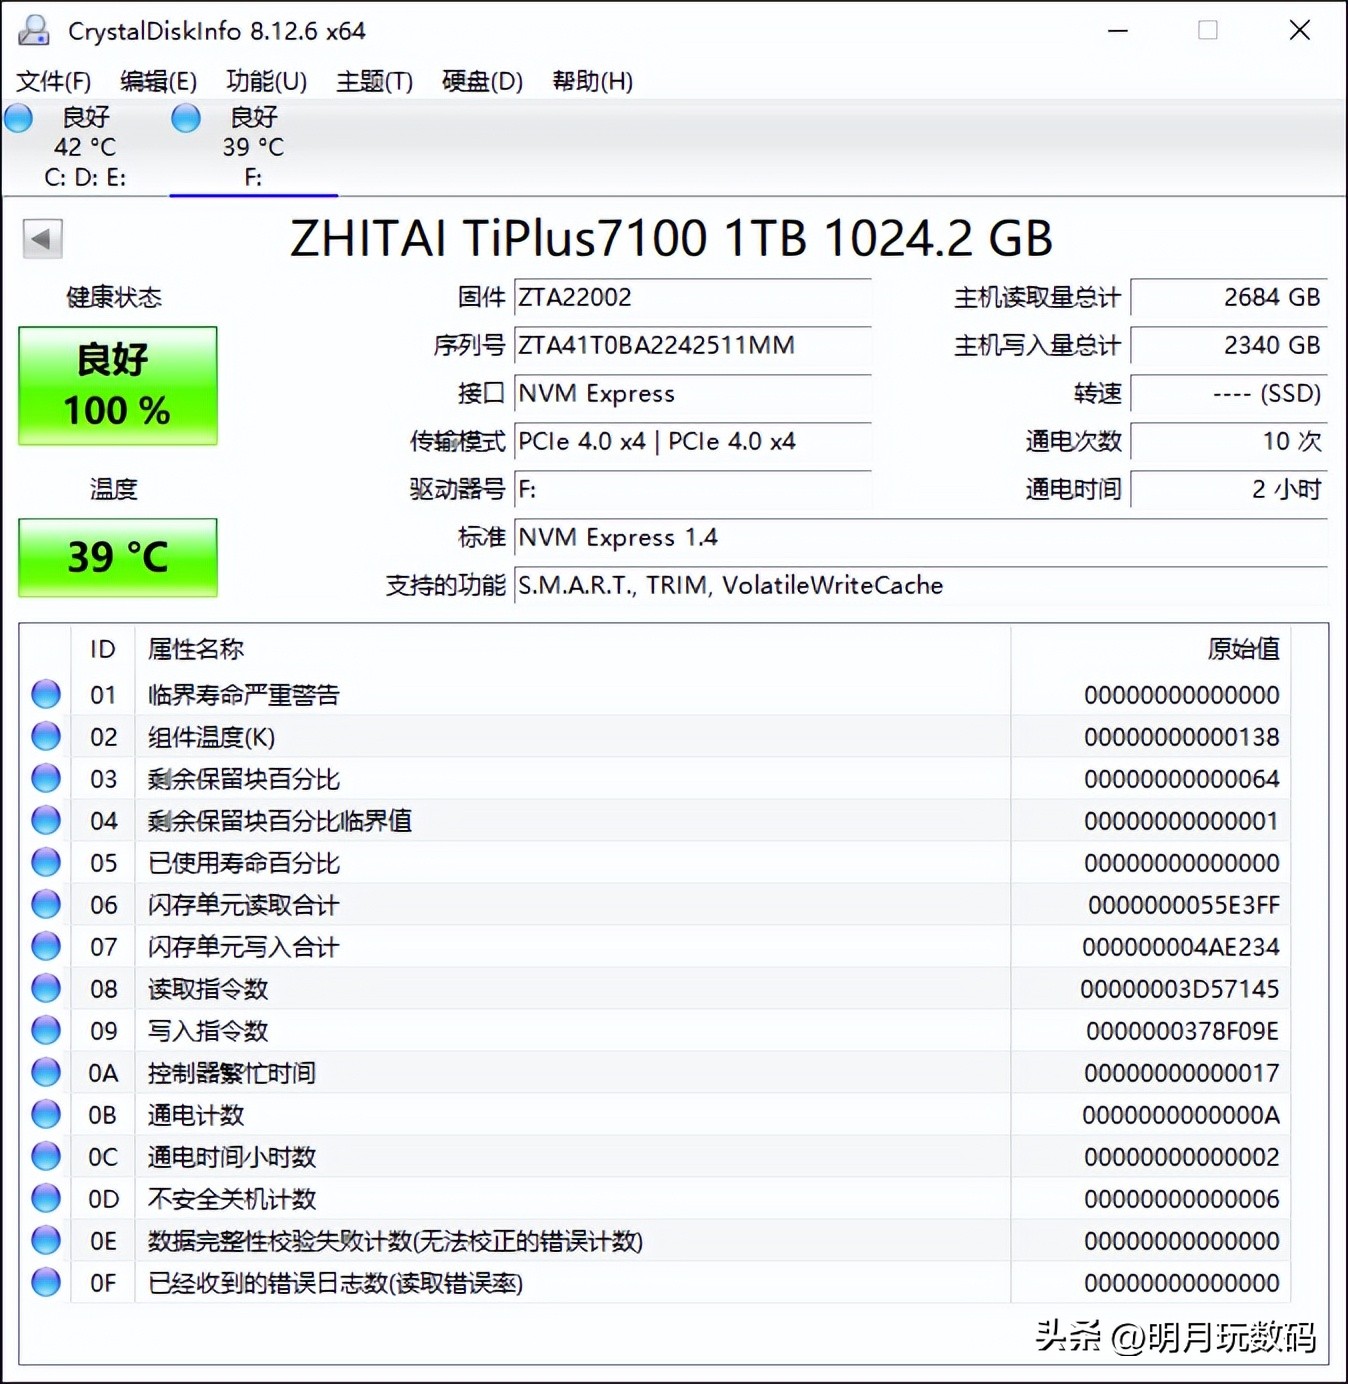Click the green 良好 100% health status panel
Image resolution: width=1348 pixels, height=1384 pixels.
pos(116,385)
